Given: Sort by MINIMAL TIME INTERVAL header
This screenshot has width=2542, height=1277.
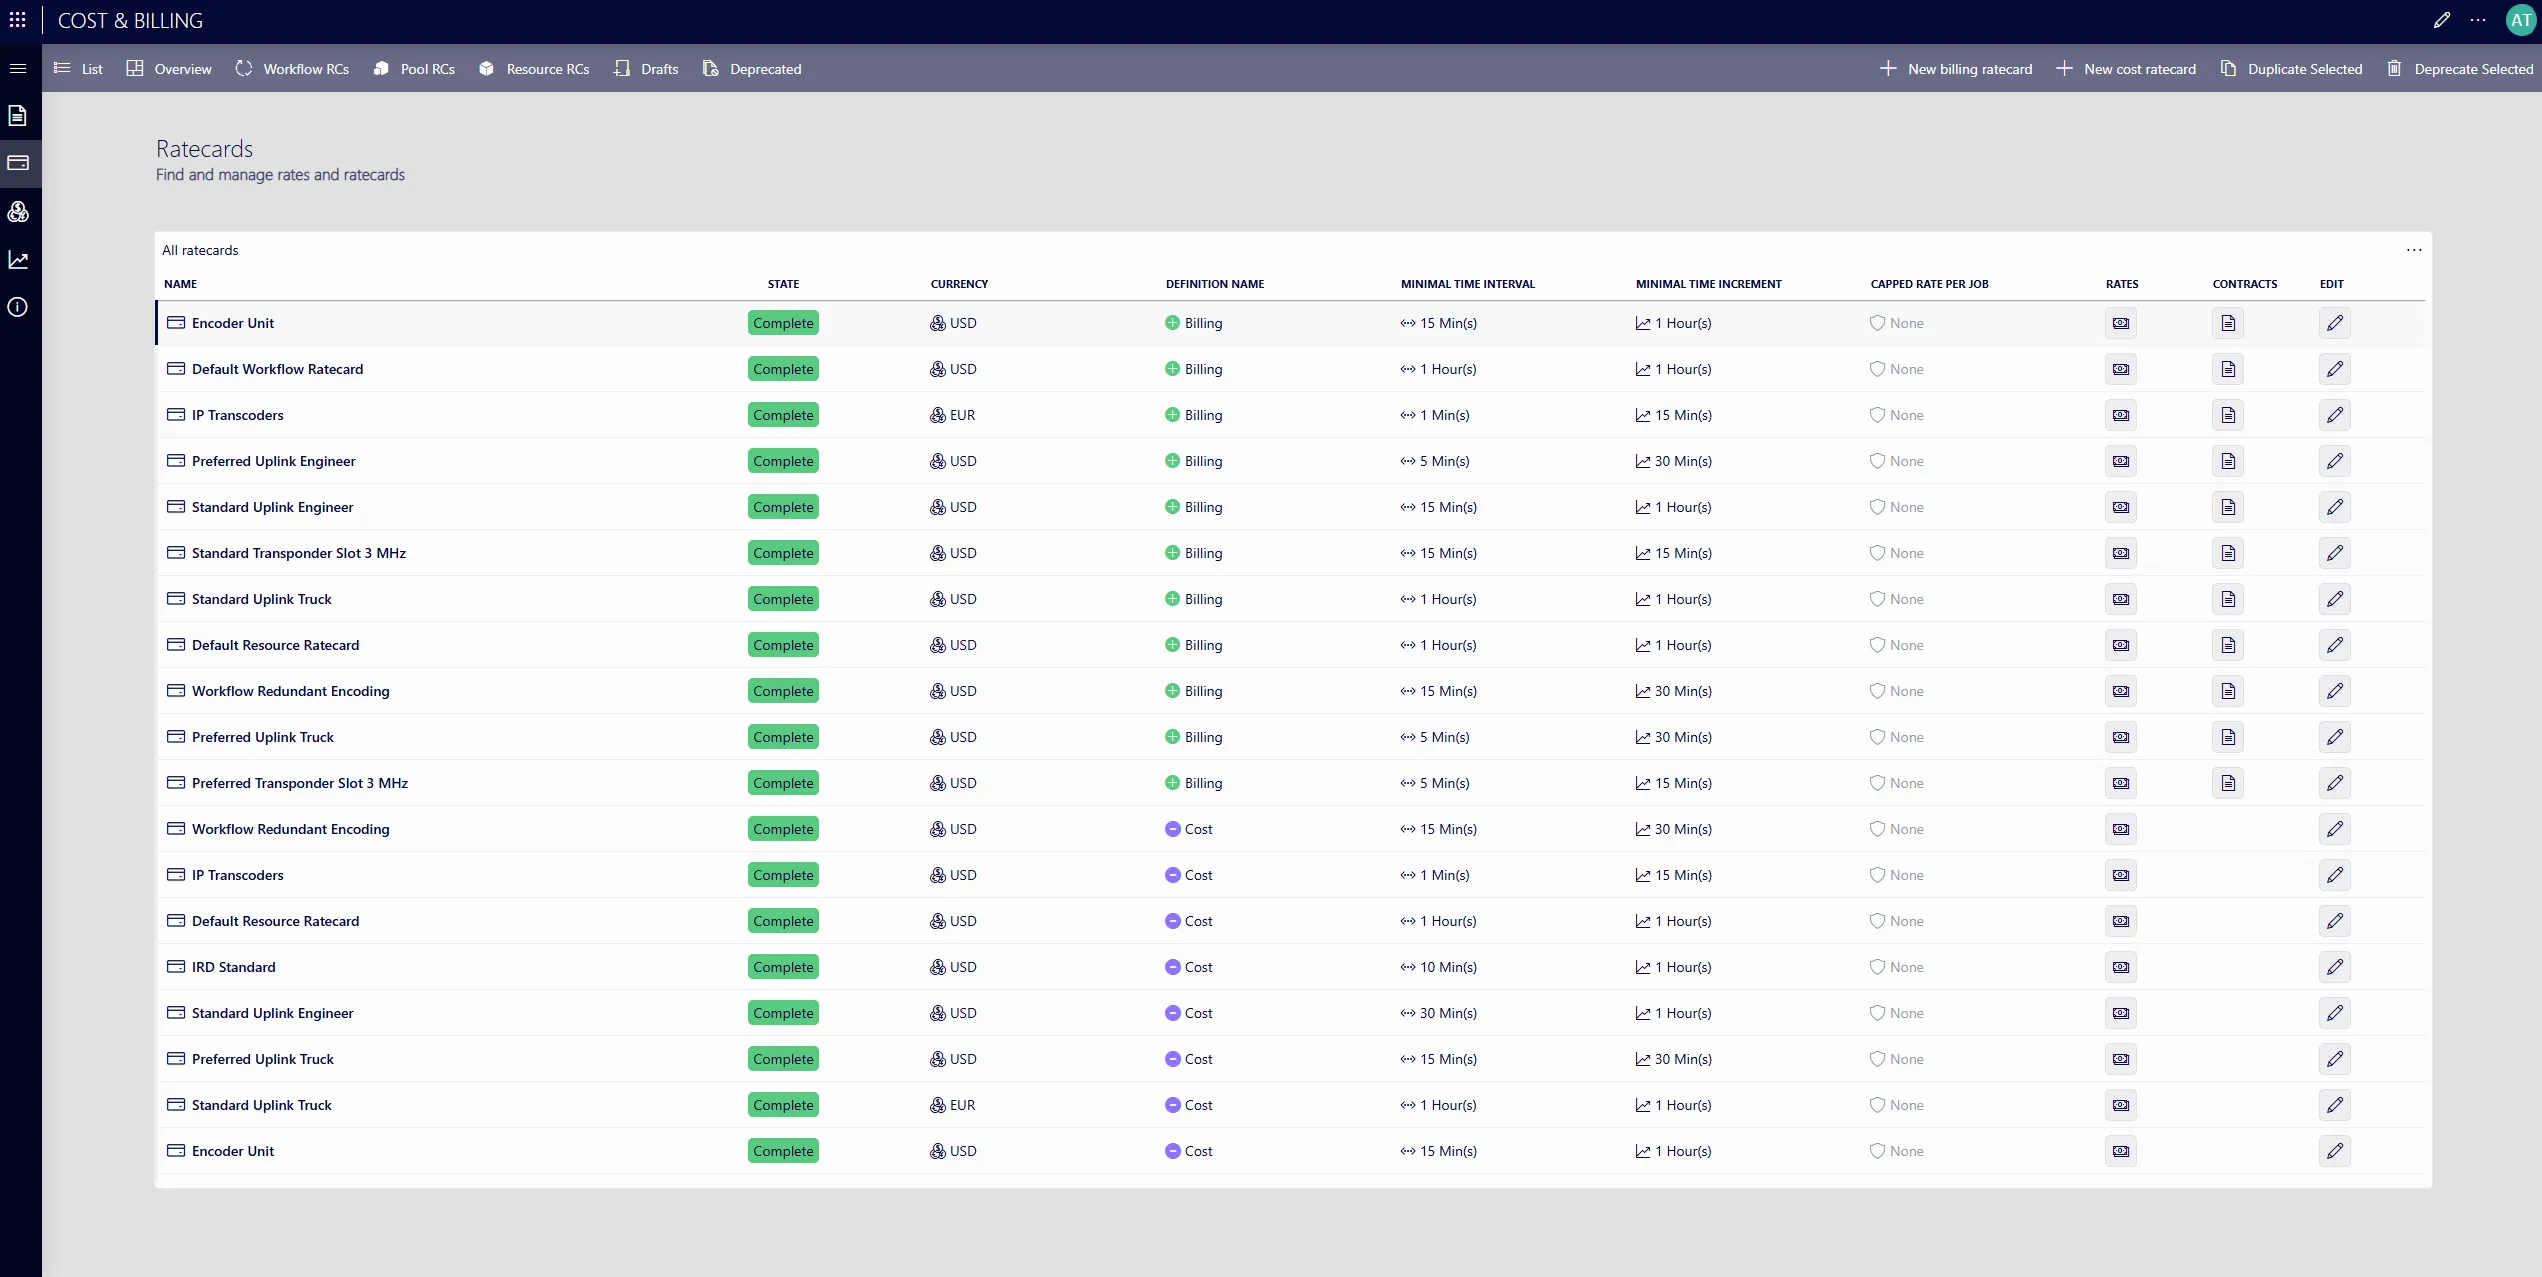Looking at the screenshot, I should pos(1468,284).
